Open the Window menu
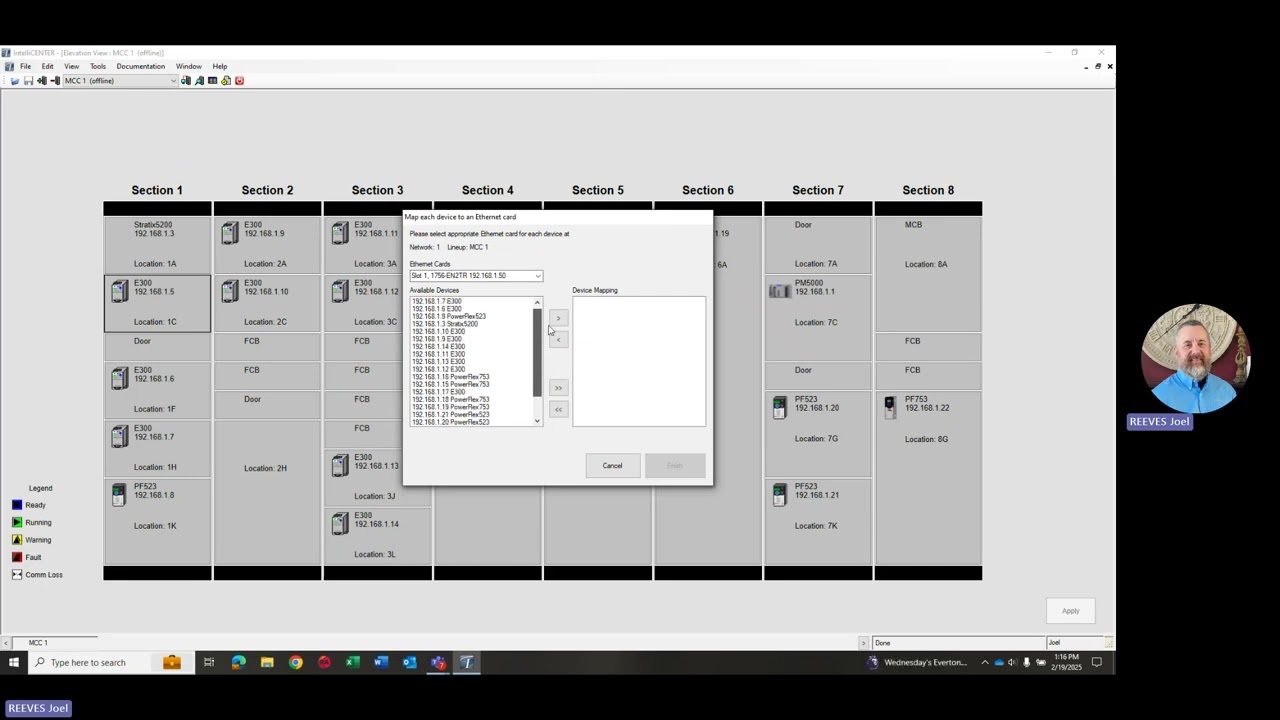Screen dimensions: 1280x720 tap(189, 66)
